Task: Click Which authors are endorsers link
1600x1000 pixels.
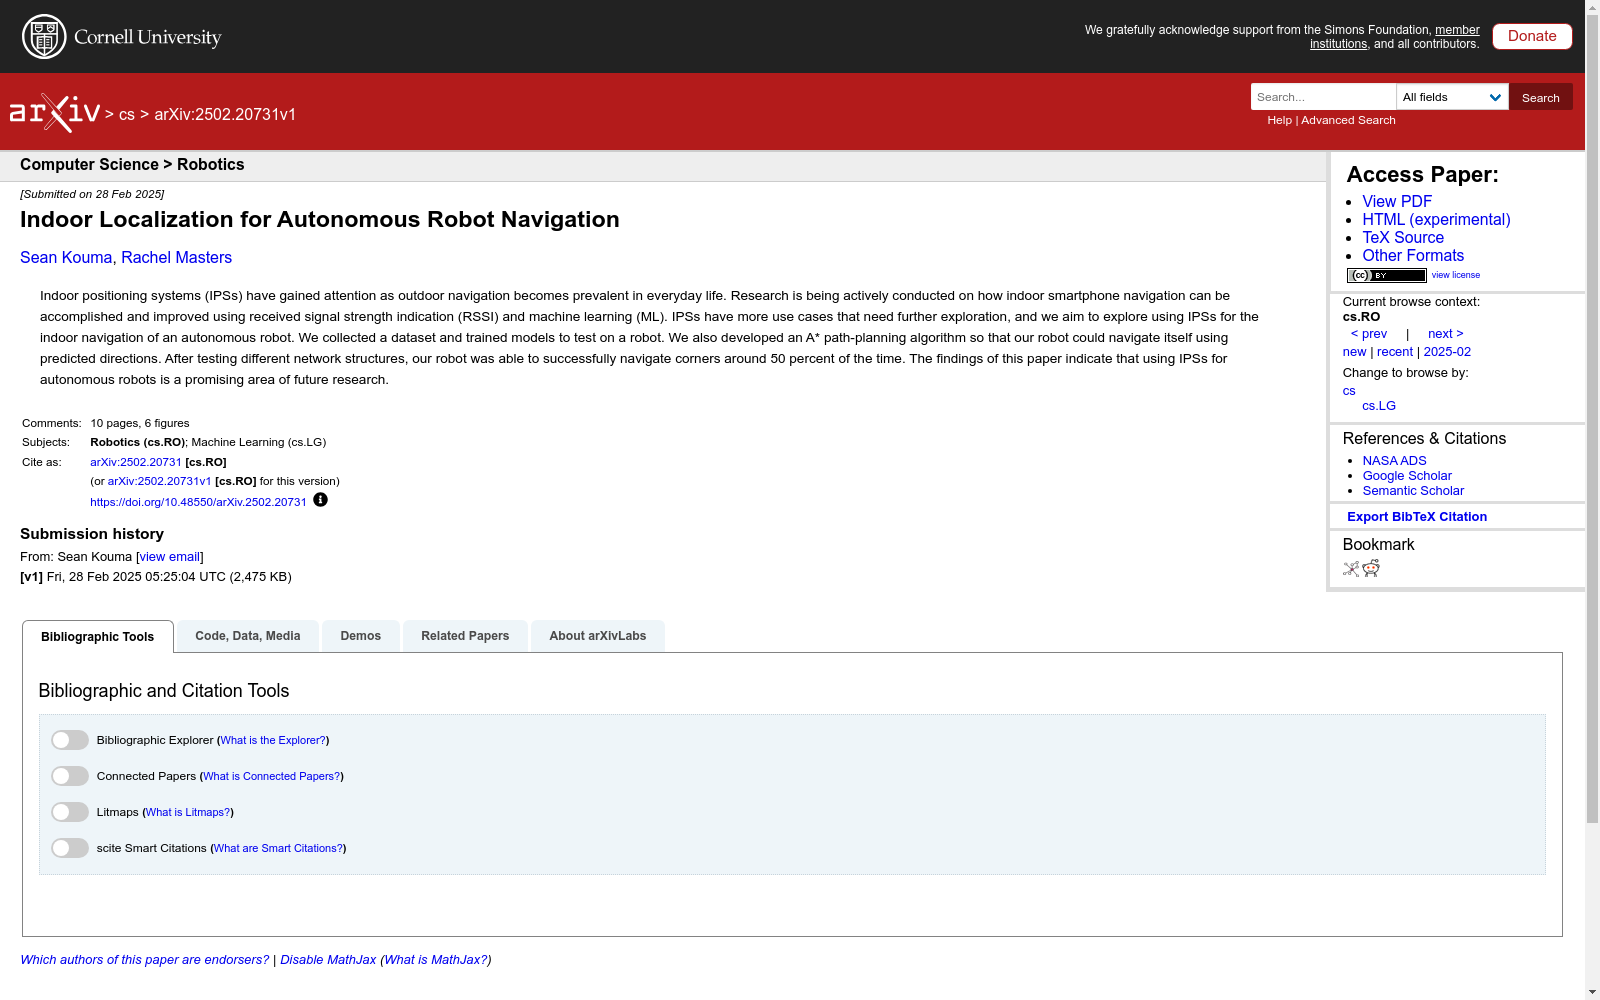Action: 145,960
